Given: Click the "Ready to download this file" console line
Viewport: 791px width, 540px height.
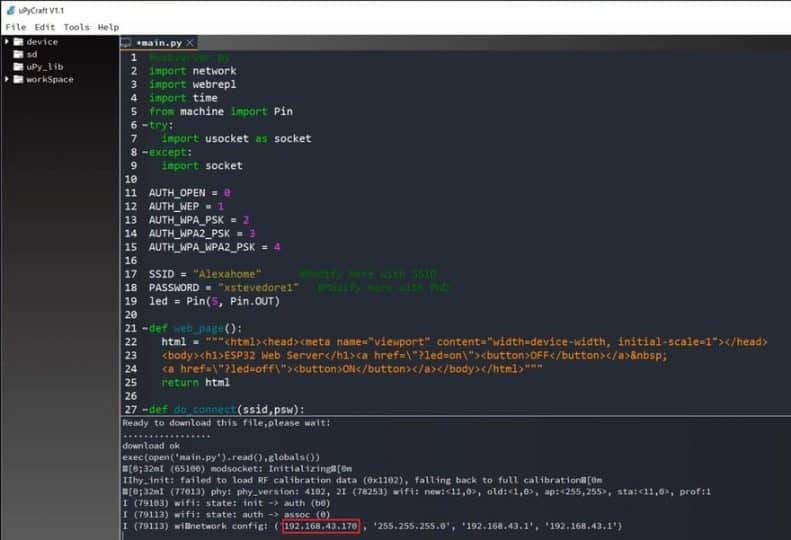Looking at the screenshot, I should pos(226,423).
